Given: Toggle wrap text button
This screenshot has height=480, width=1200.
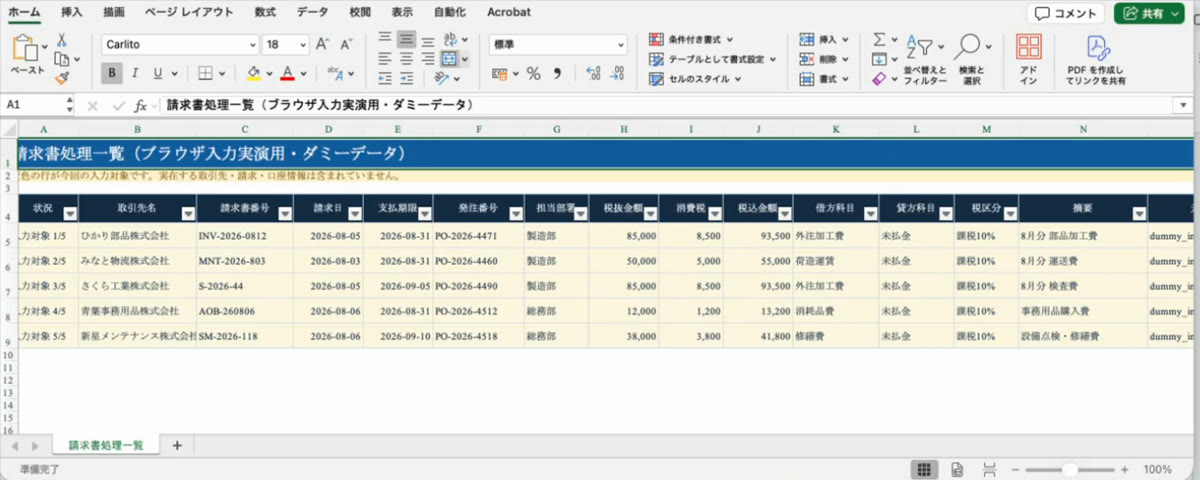Looking at the screenshot, I should [450, 40].
